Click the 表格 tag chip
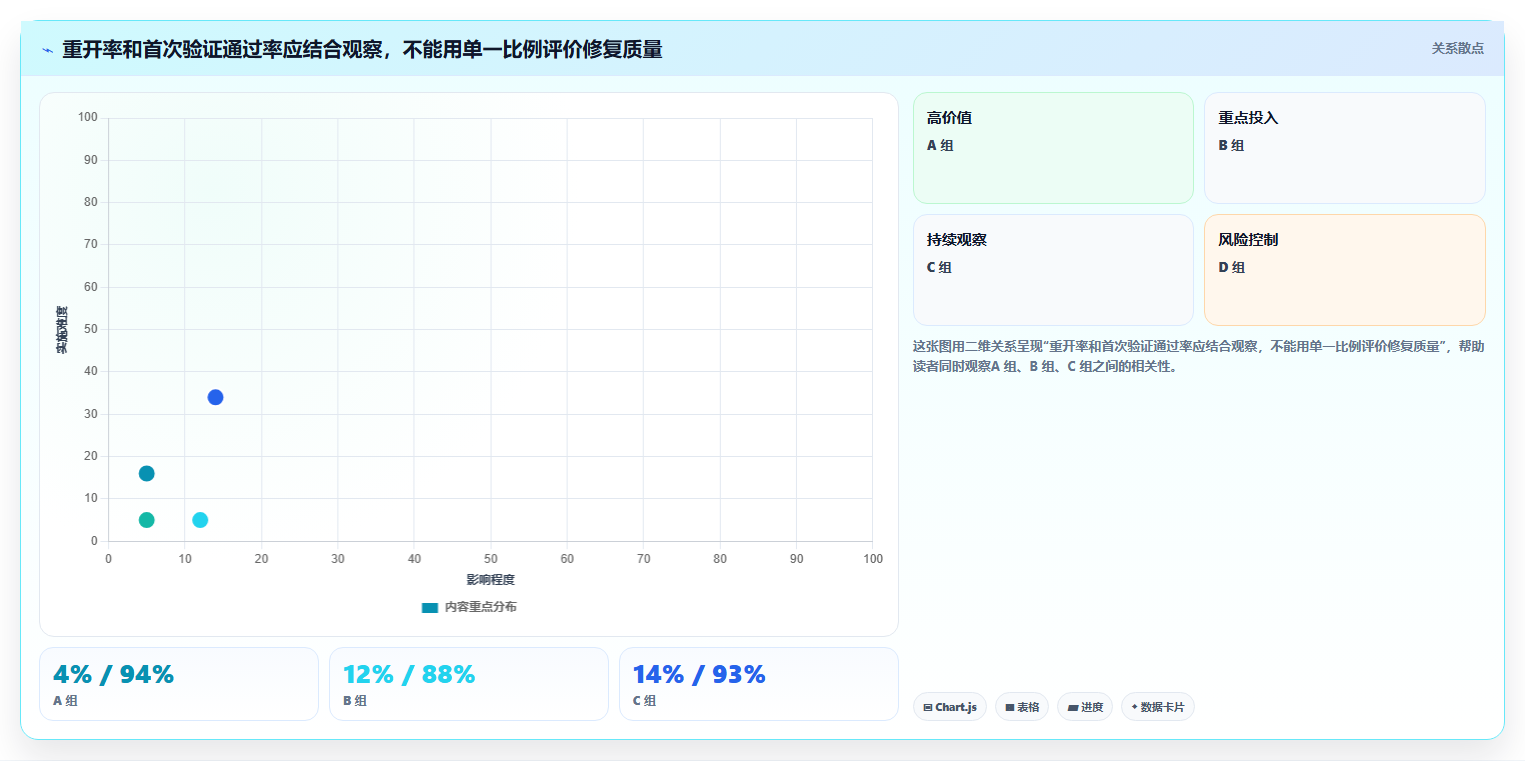This screenshot has height=761, width=1525. click(x=1022, y=707)
